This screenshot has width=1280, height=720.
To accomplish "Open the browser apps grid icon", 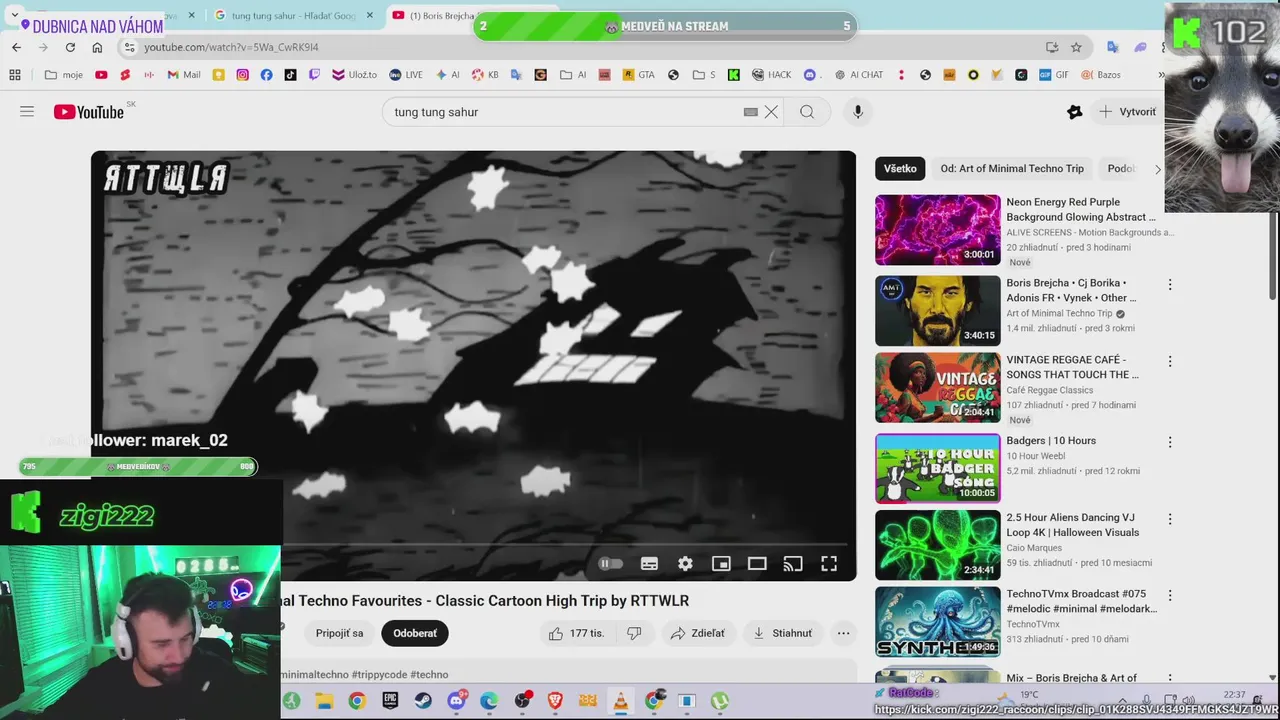I will point(15,75).
